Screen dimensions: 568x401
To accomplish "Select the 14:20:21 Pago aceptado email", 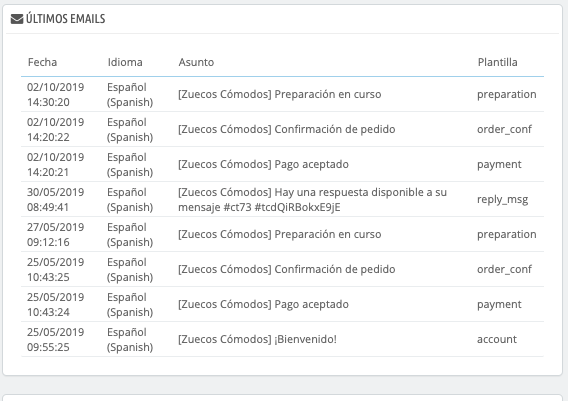I will pos(282,164).
